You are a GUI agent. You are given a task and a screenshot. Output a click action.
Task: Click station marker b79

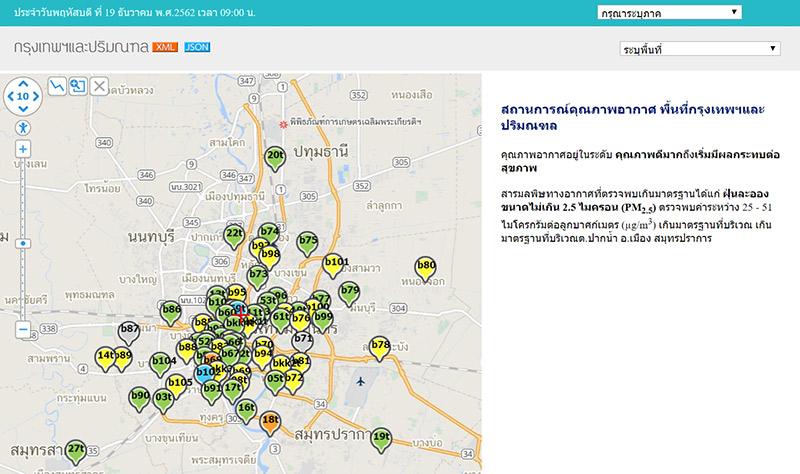coord(349,294)
